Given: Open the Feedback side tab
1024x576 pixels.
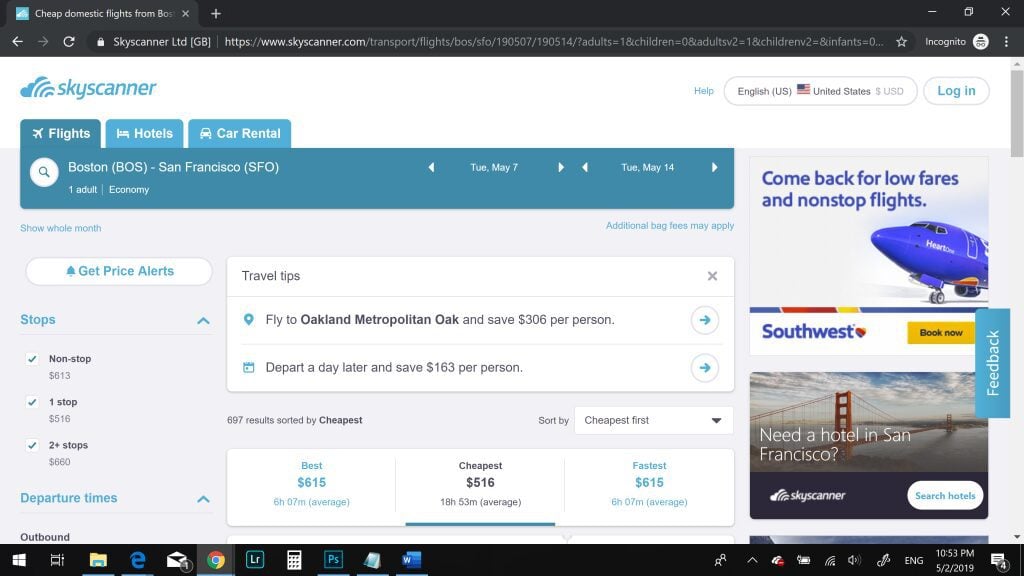Looking at the screenshot, I should tap(993, 363).
